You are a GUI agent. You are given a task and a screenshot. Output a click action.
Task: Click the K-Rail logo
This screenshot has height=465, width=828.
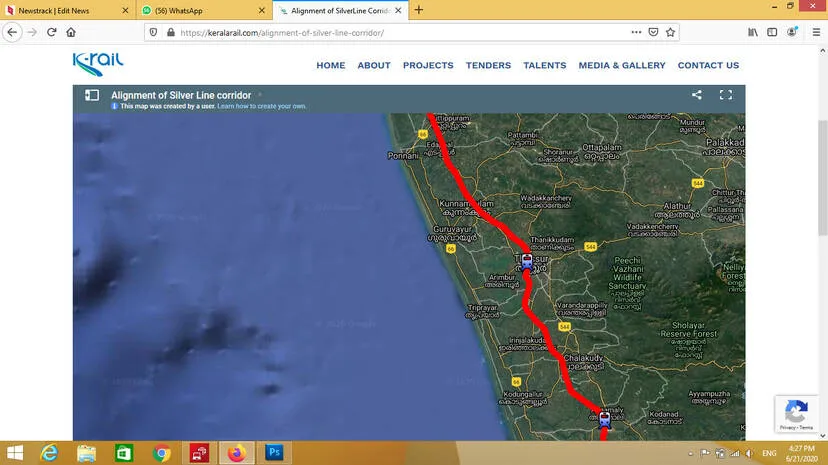pyautogui.click(x=98, y=64)
